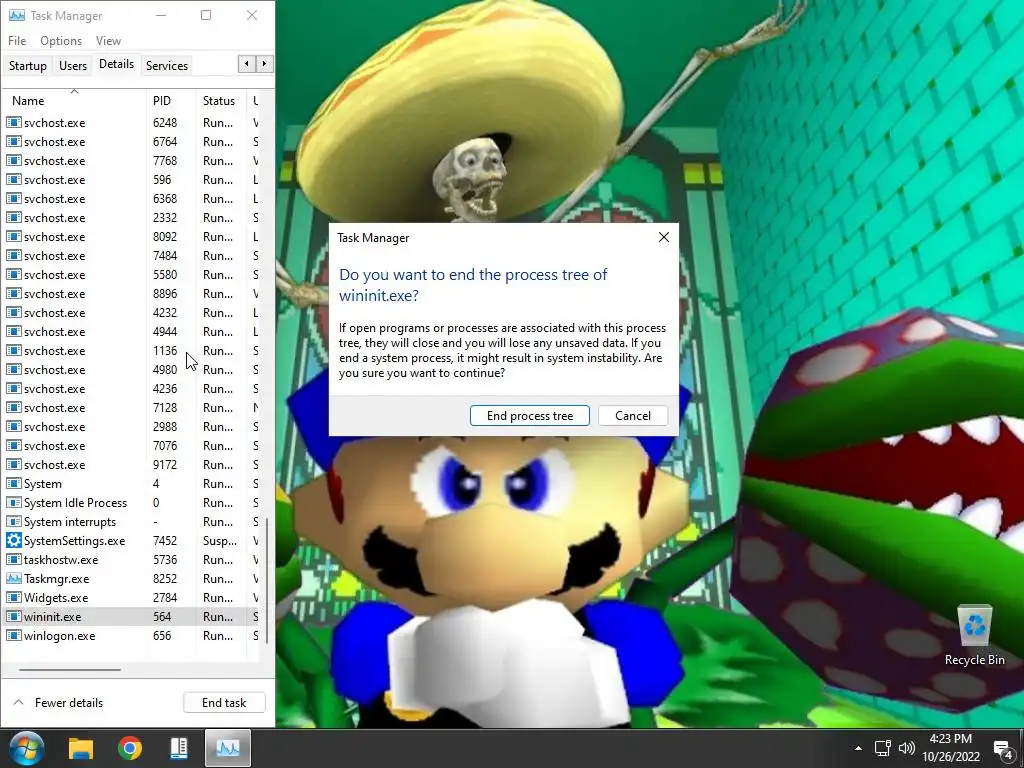Screen dimensions: 1024x768
Task: Click the taskhostw.exe process icon
Action: [x=13, y=560]
